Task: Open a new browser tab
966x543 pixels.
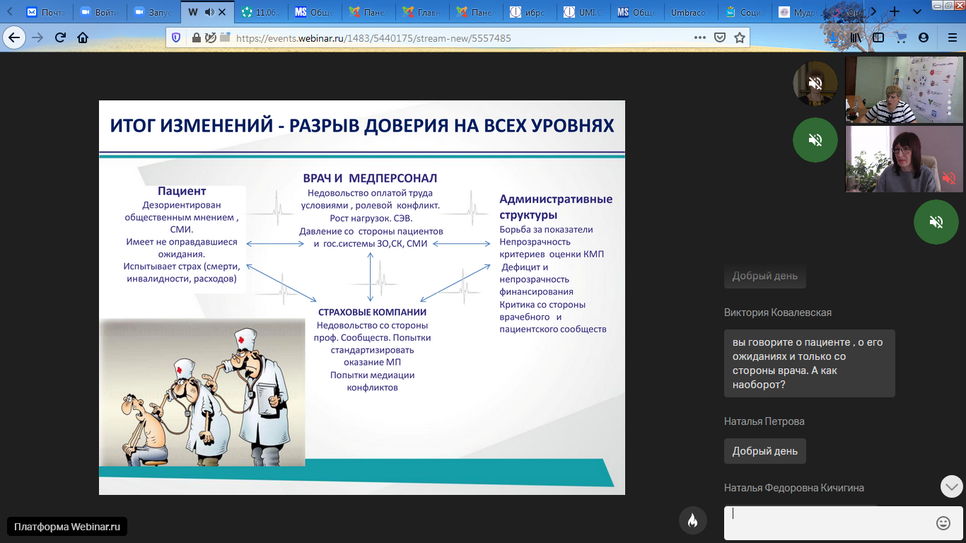Action: 894,11
